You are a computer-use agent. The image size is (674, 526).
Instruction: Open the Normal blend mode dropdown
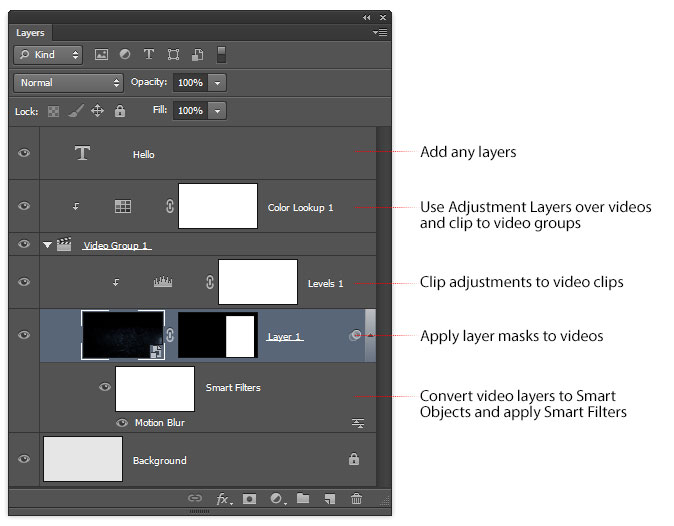68,83
